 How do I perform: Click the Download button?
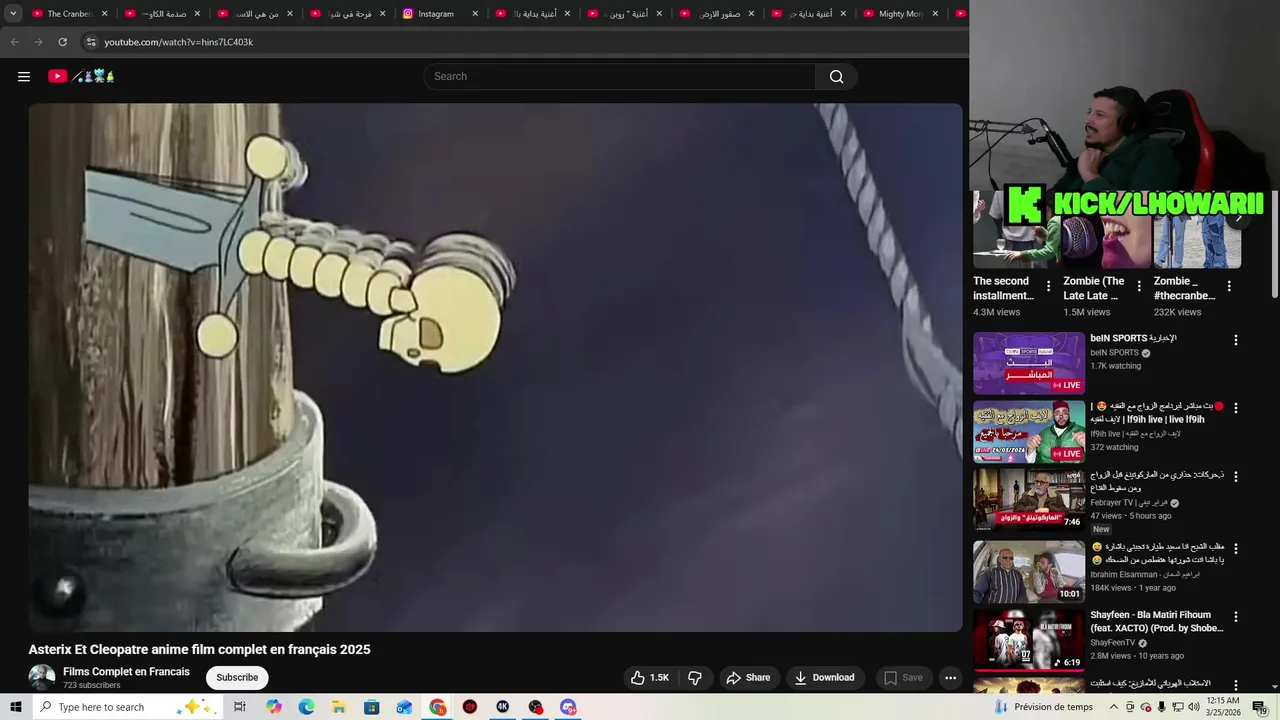(824, 678)
